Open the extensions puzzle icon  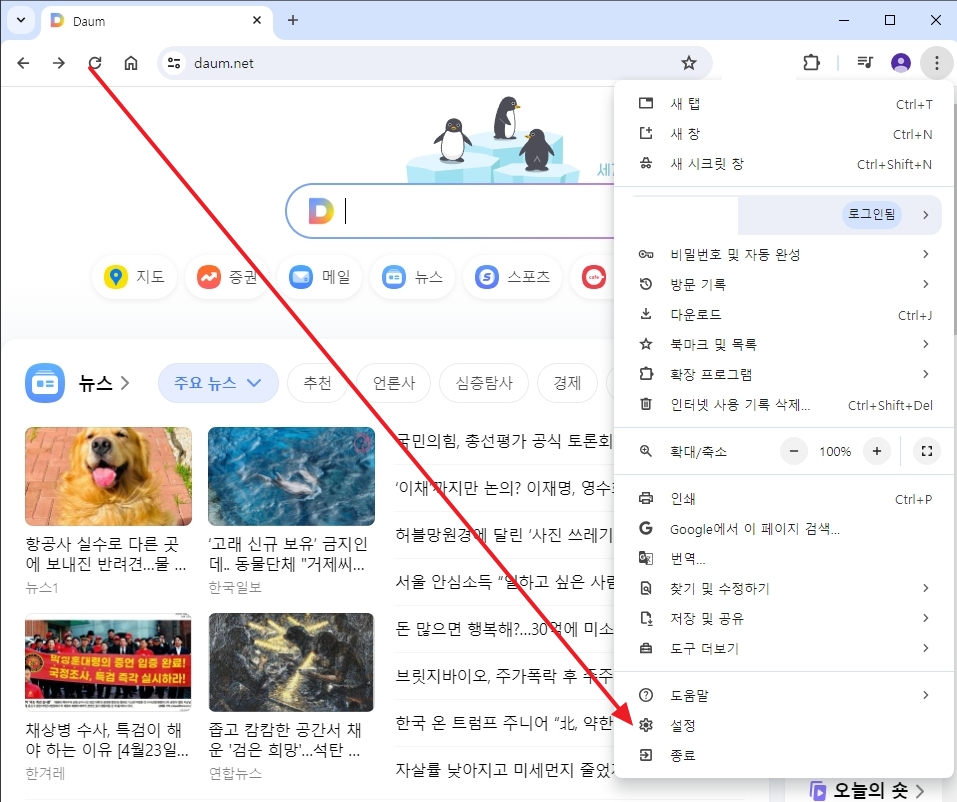(811, 62)
